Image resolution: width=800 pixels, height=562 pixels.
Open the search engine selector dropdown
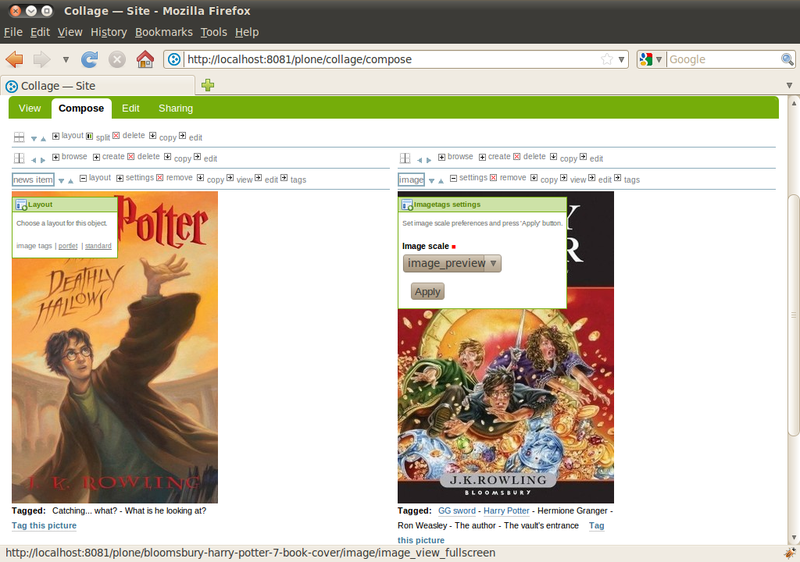point(651,59)
